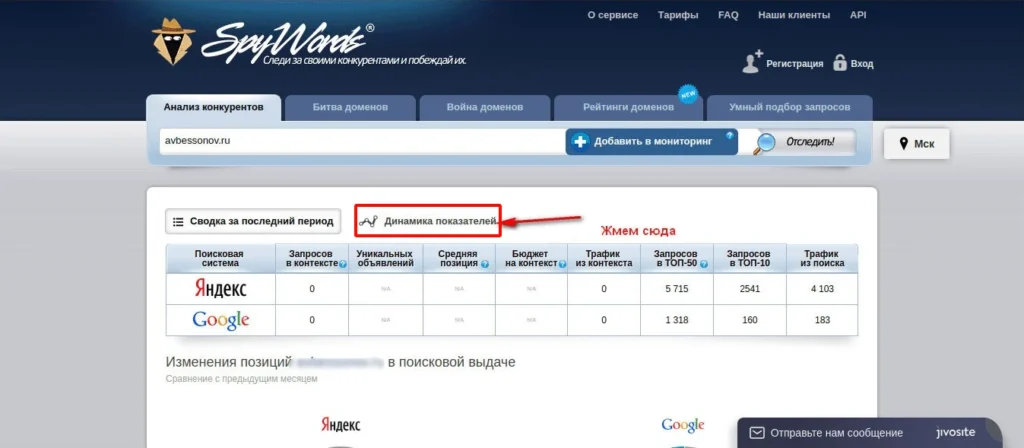Open the API link
This screenshot has width=1024, height=448.
(x=858, y=15)
